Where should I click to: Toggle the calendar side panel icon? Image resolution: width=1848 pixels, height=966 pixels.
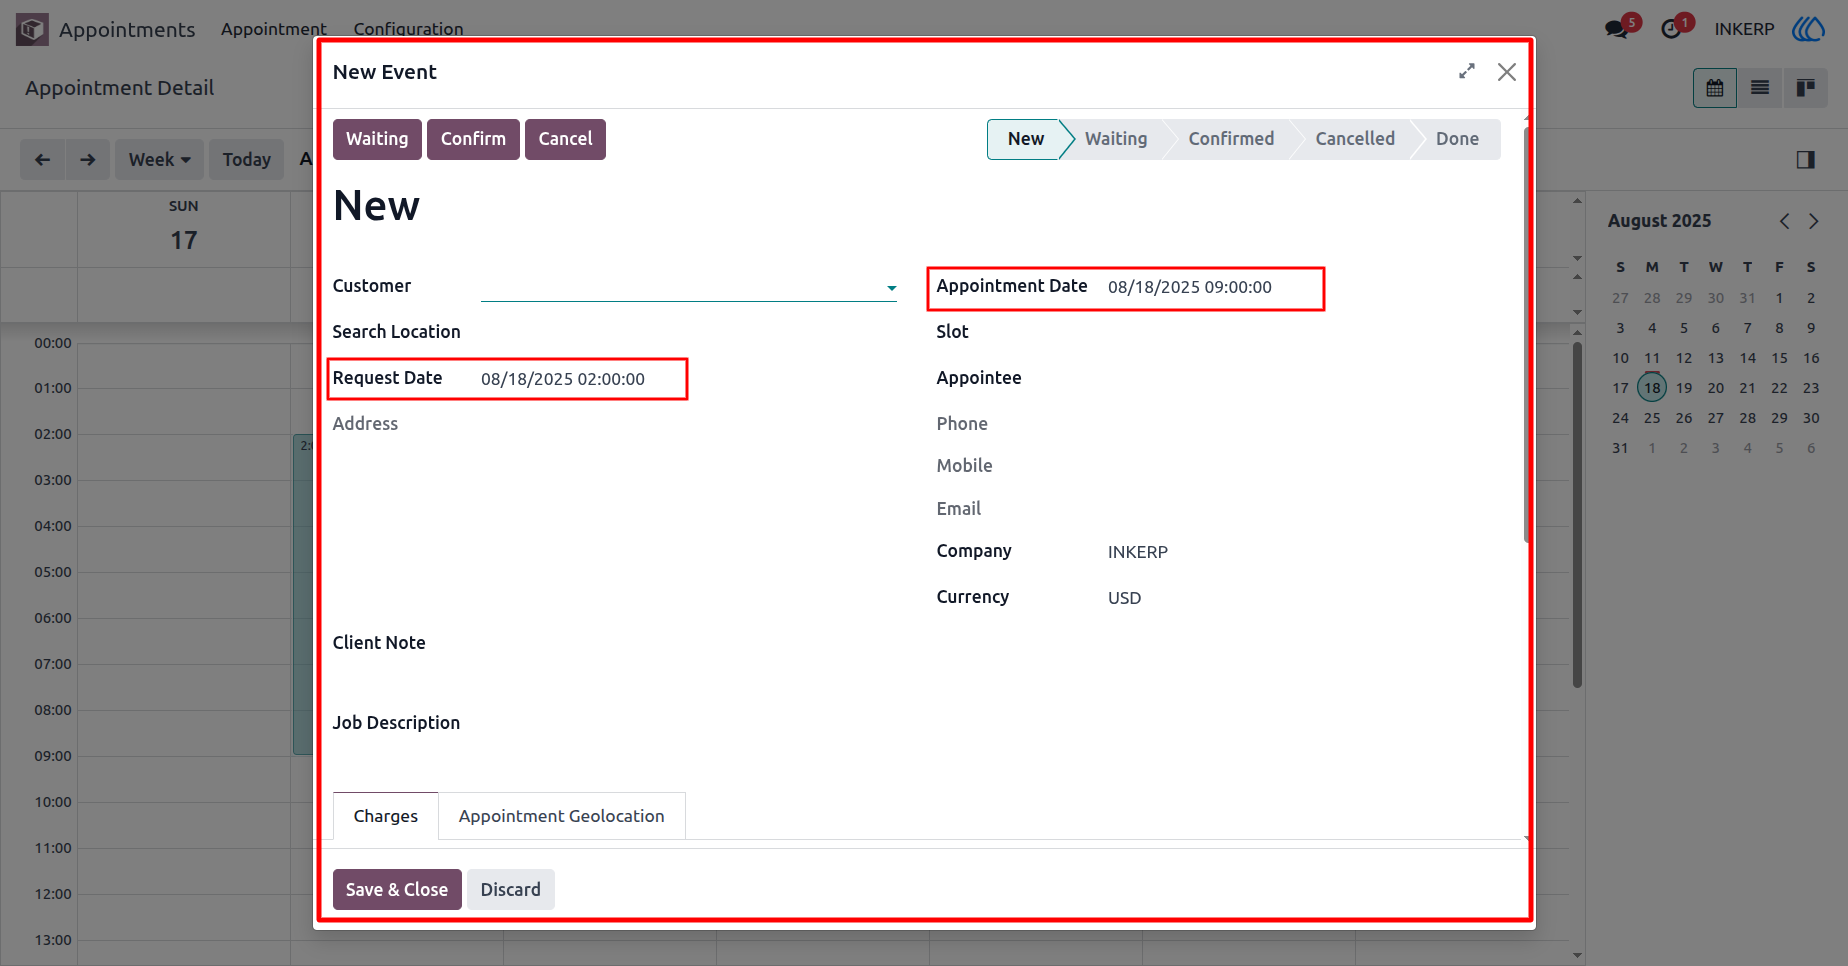click(1806, 160)
